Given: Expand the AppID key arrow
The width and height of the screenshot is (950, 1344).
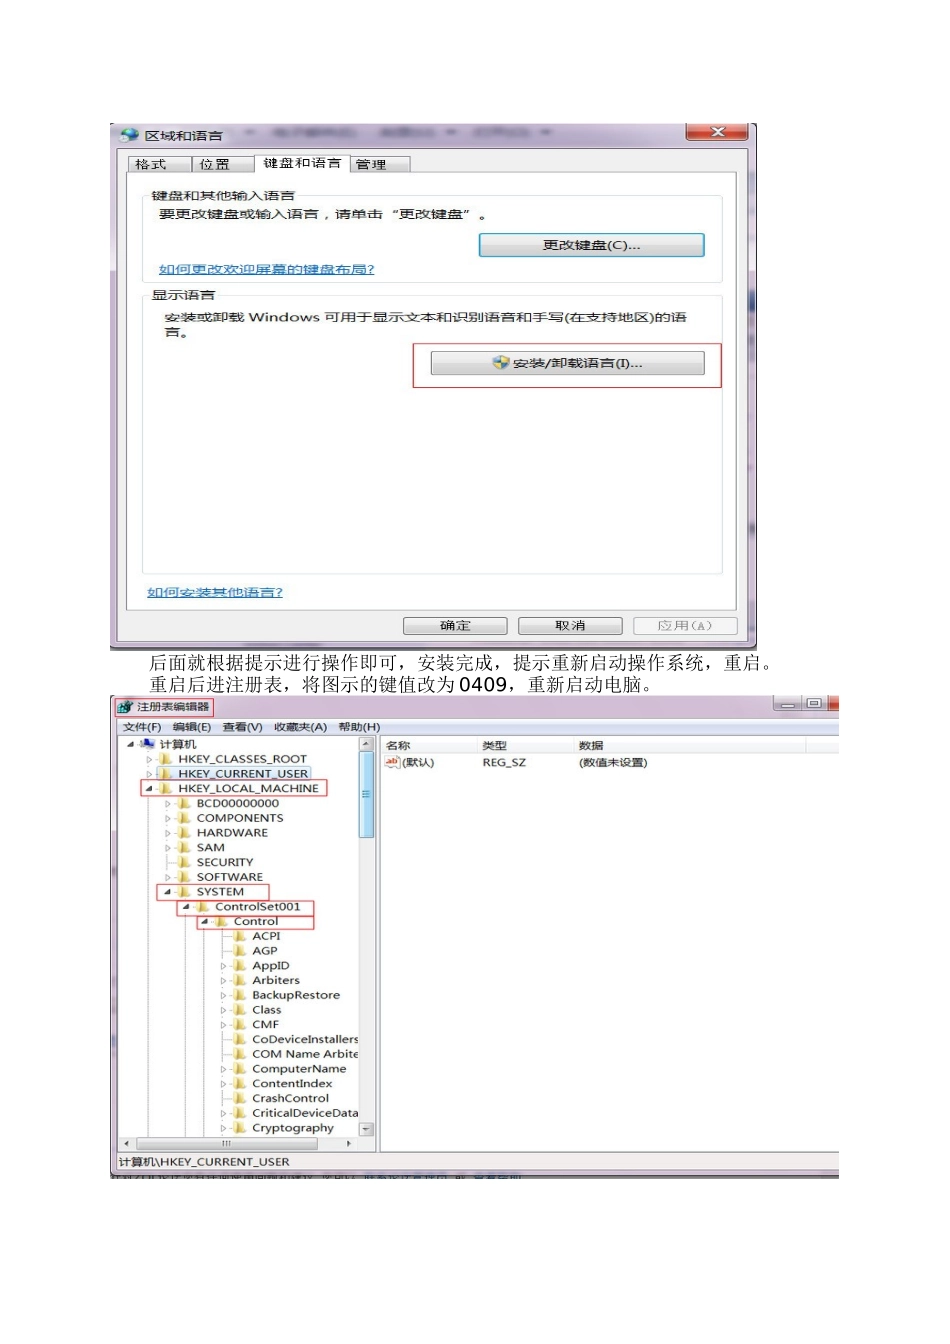Looking at the screenshot, I should pos(223,966).
